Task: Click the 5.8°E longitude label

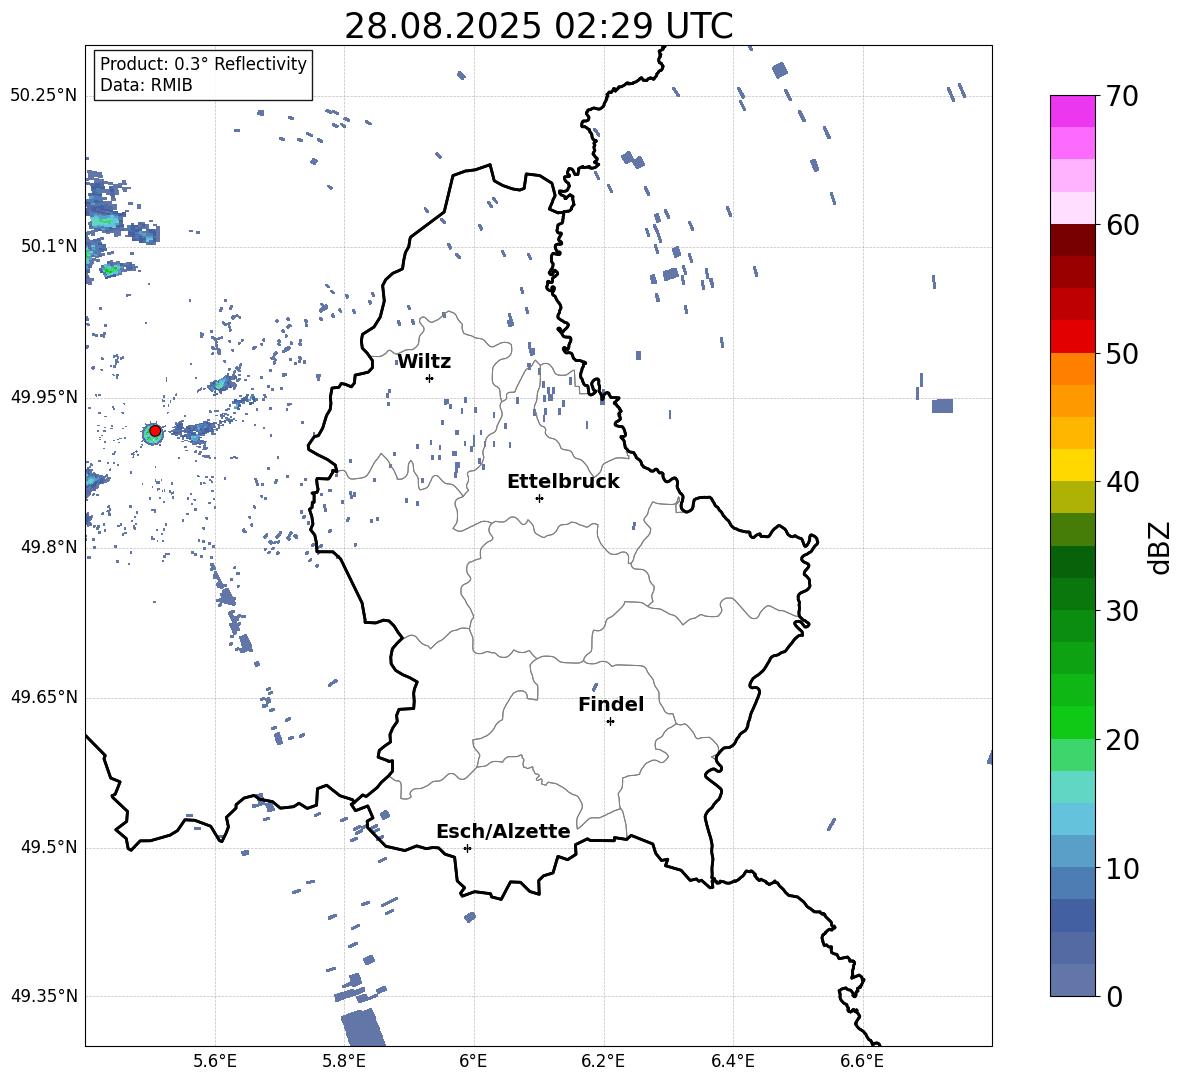Action: point(344,1061)
